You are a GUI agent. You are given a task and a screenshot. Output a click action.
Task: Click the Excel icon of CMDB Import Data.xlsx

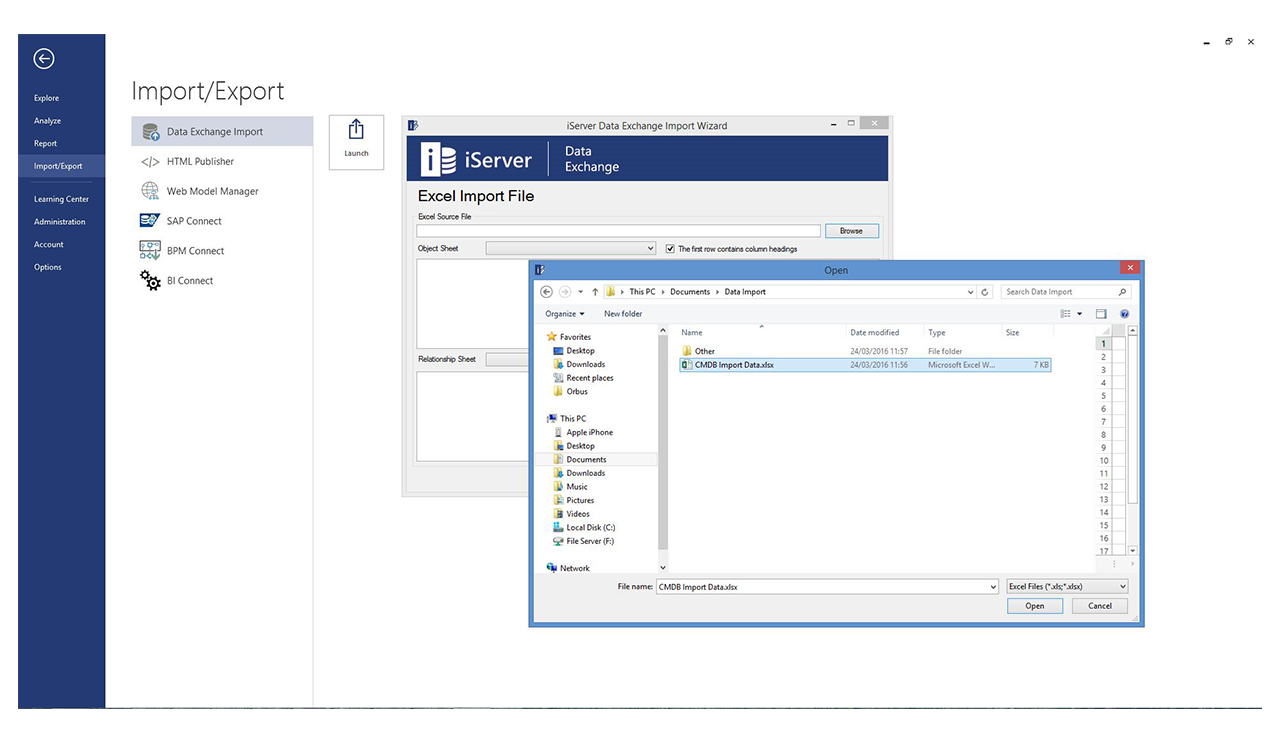pos(687,365)
